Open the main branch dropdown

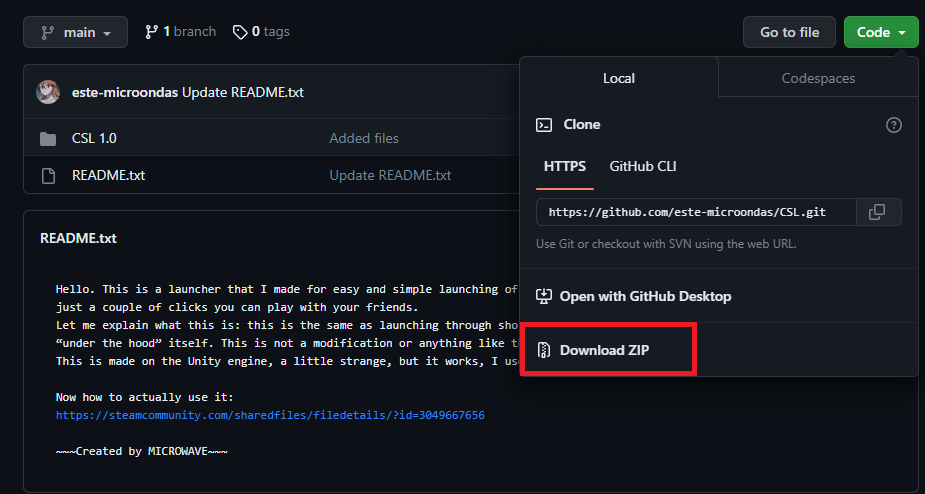[76, 32]
